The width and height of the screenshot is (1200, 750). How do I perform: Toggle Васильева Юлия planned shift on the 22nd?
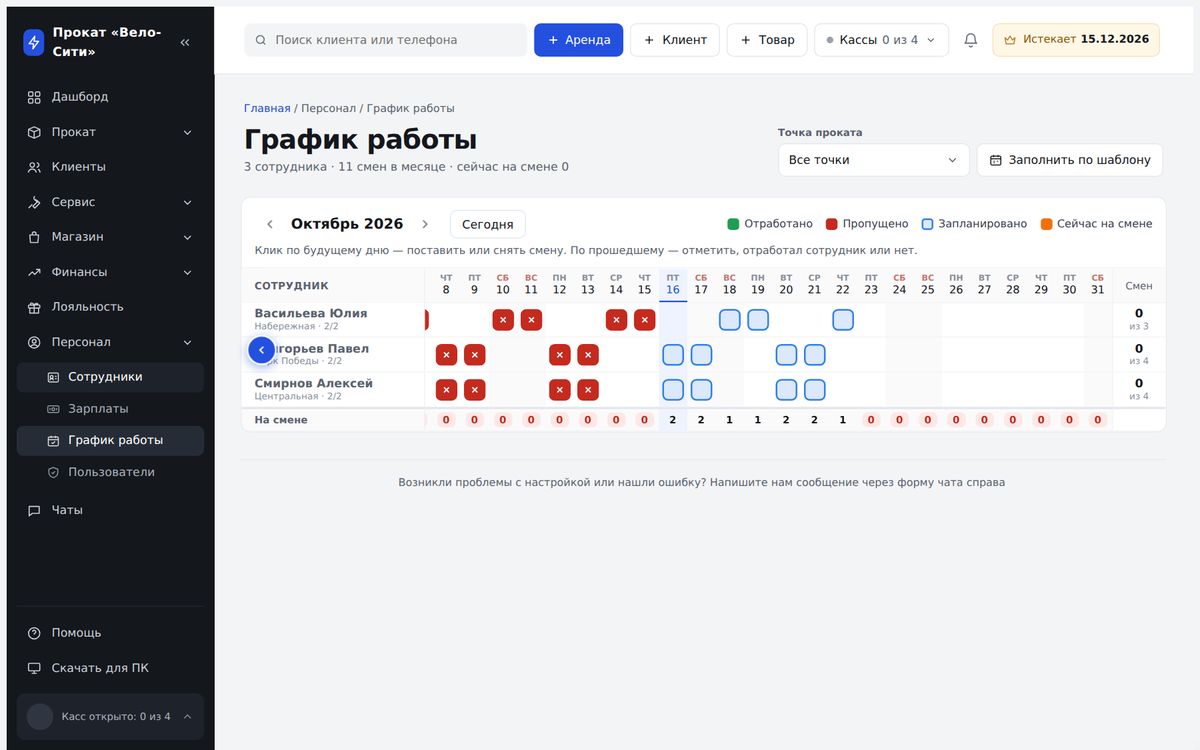pos(843,320)
